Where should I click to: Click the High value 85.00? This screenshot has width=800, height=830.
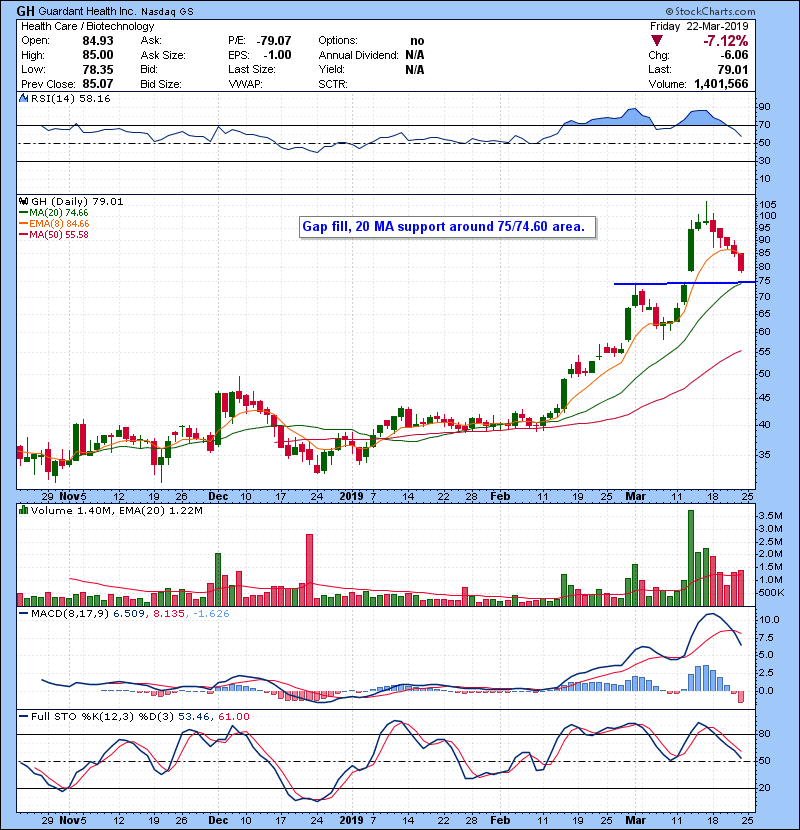[98, 55]
